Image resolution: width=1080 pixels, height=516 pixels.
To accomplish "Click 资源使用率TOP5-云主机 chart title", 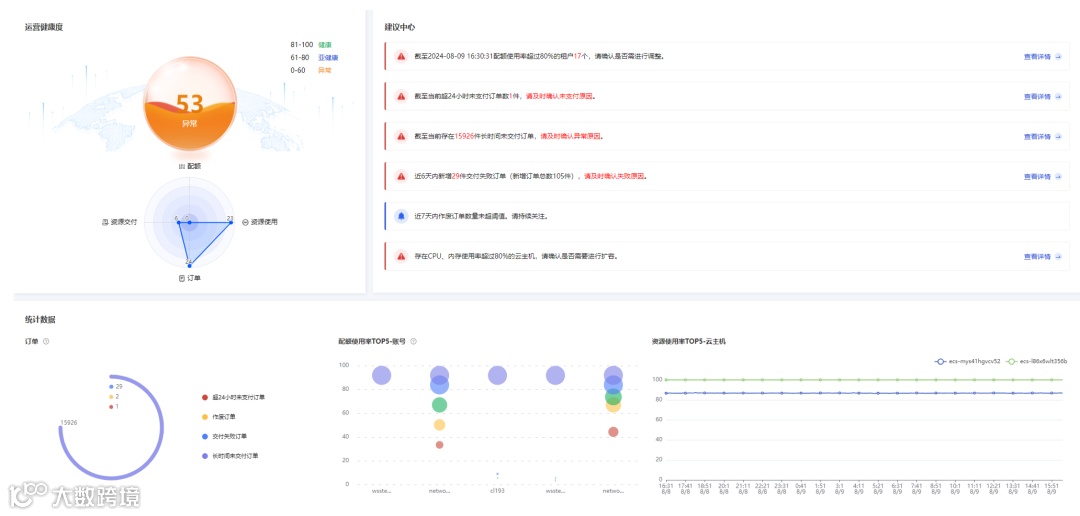I will tap(688, 341).
